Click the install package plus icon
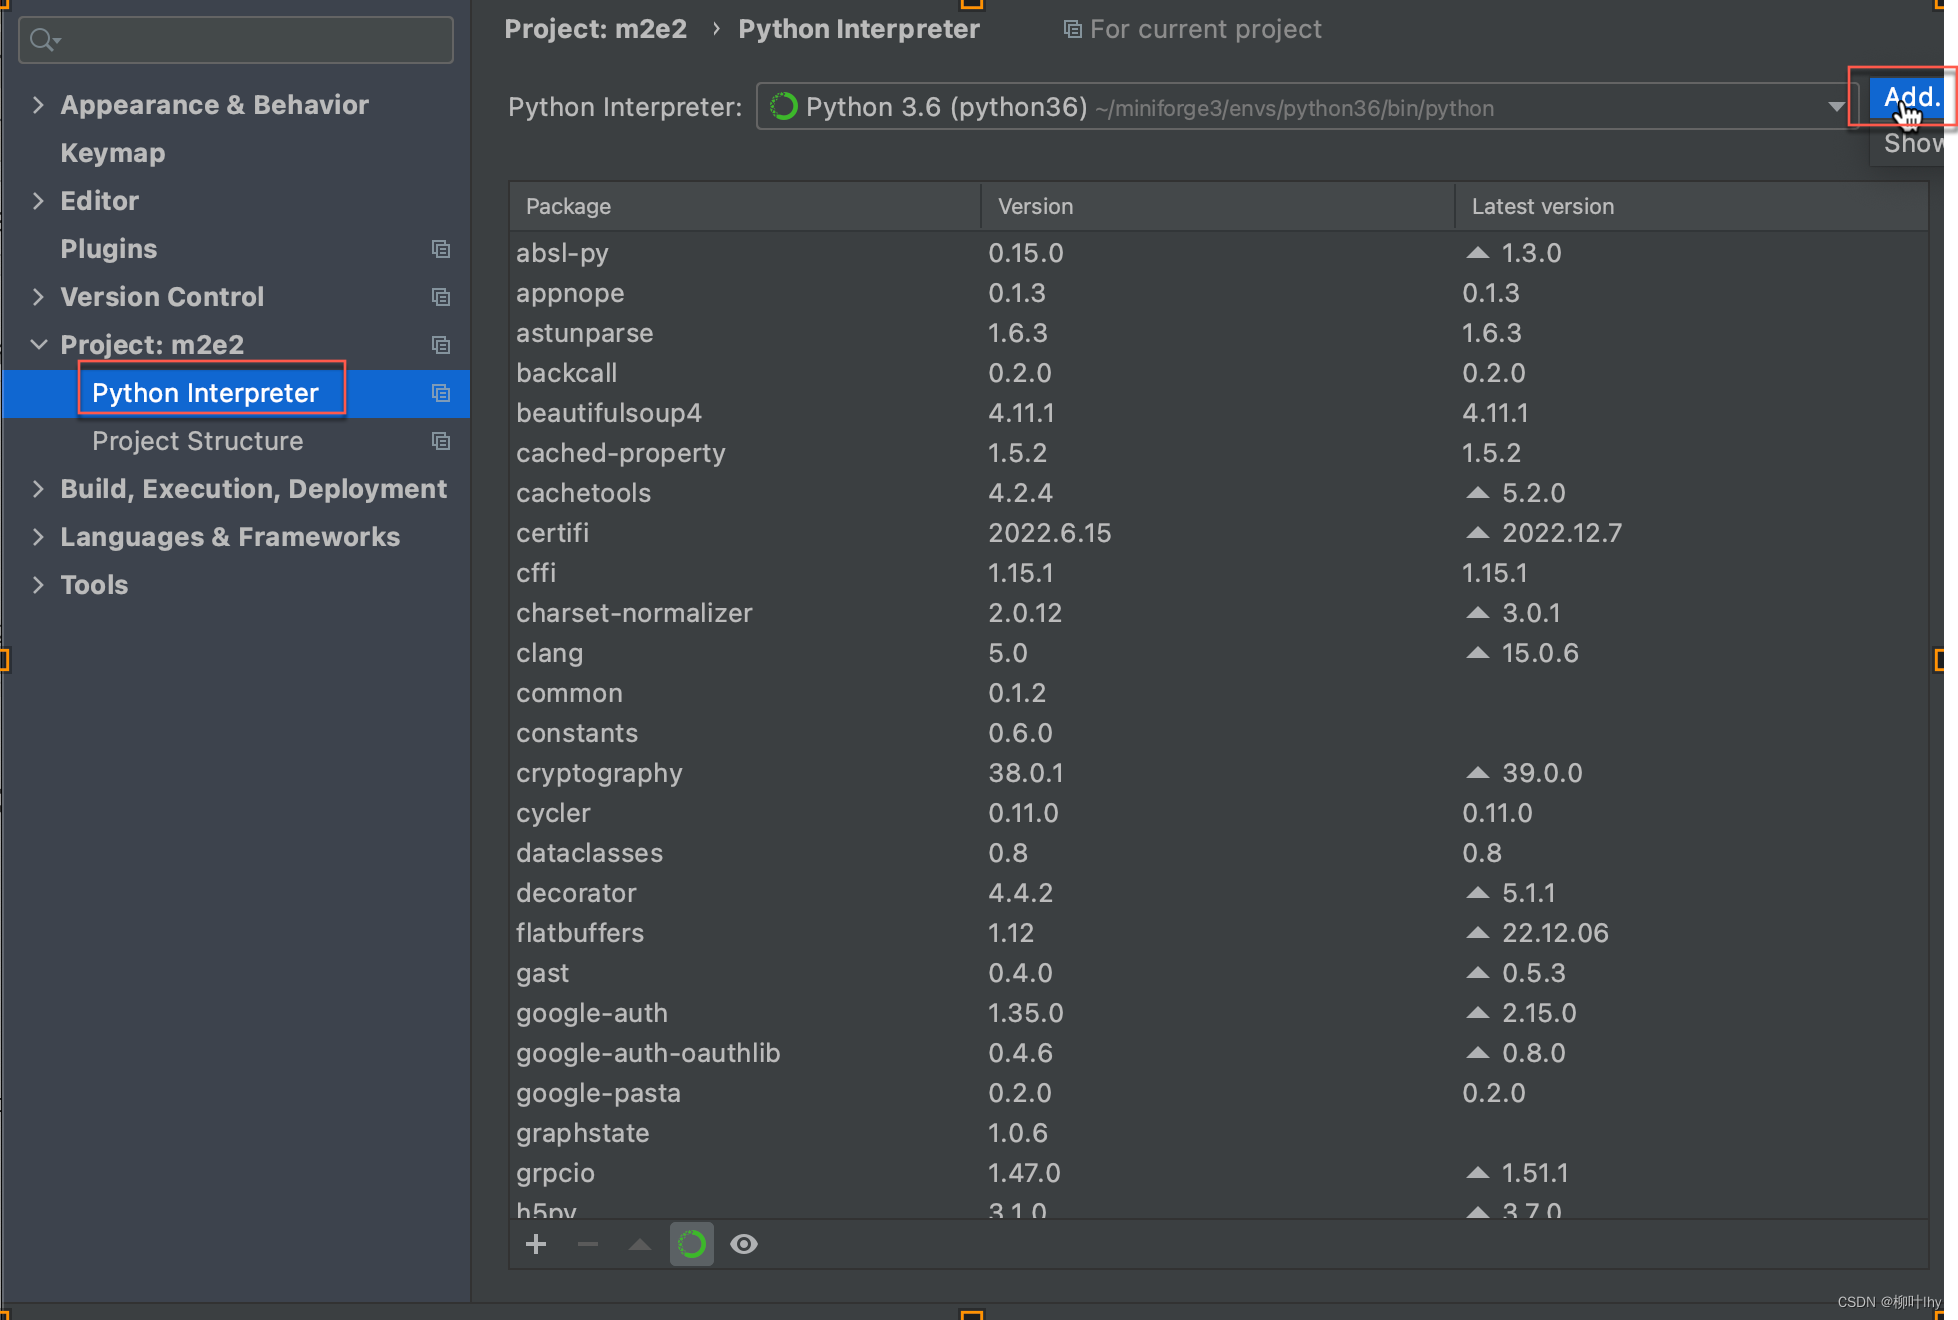1958x1320 pixels. coord(536,1244)
